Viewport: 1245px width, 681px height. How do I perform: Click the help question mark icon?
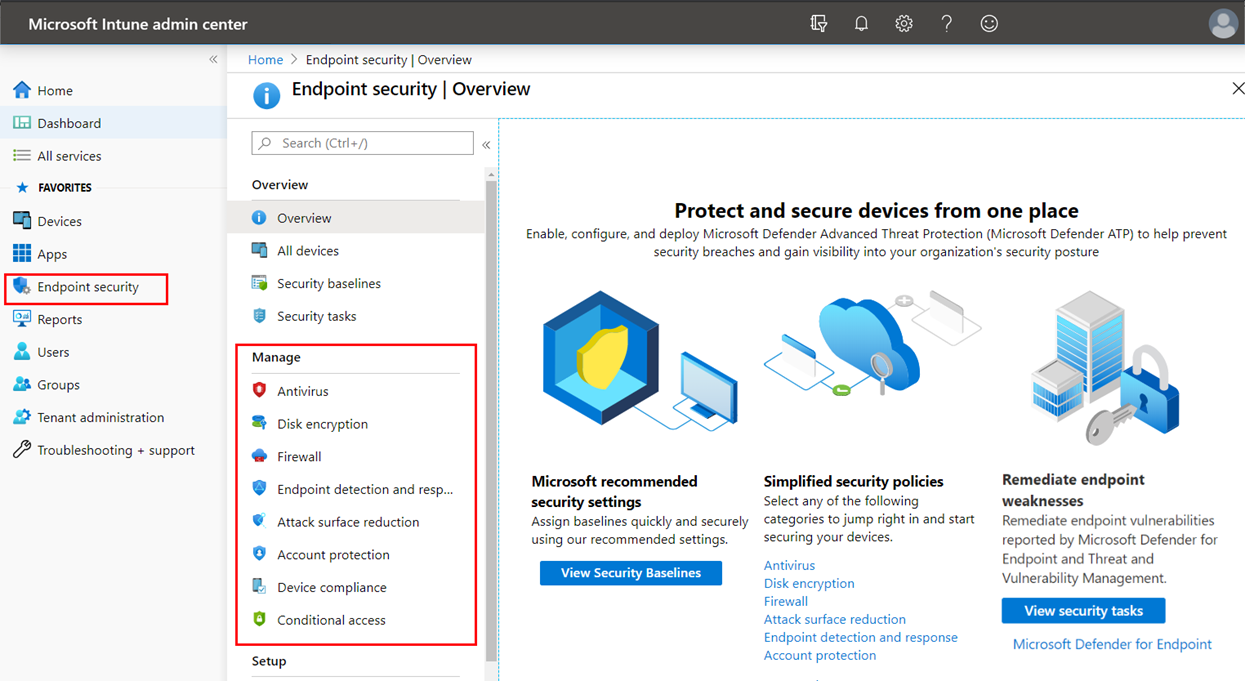[946, 24]
